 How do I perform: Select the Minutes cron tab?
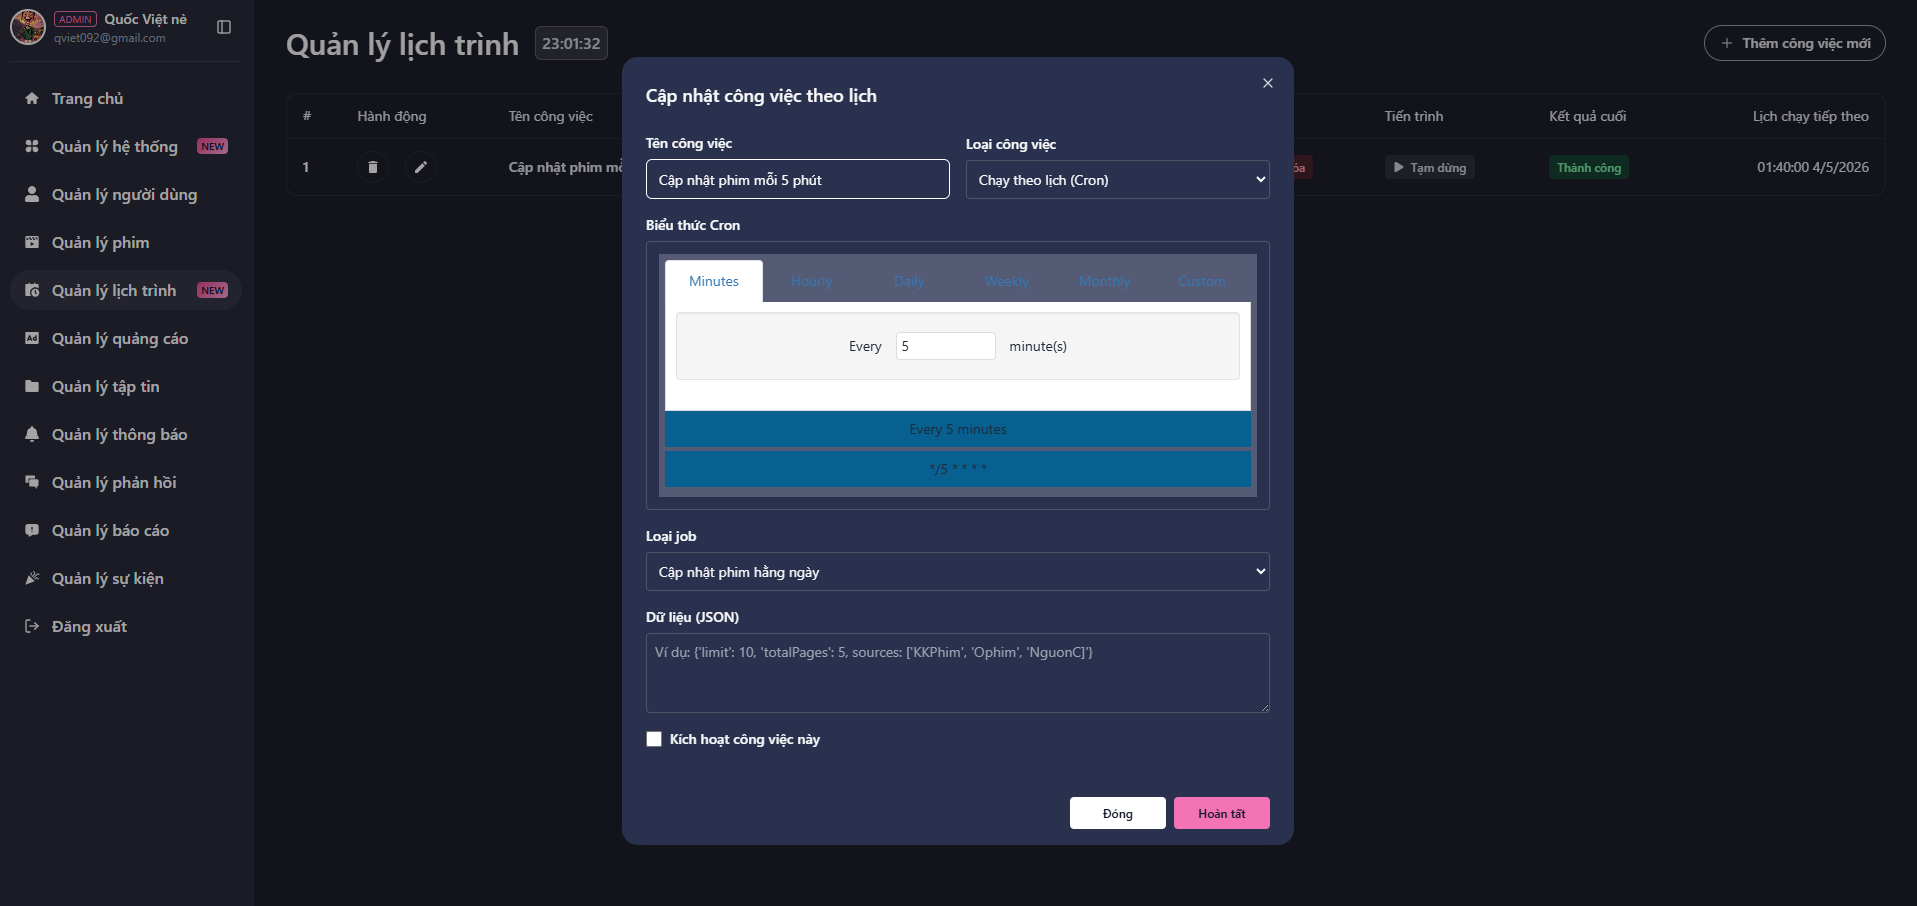click(714, 281)
